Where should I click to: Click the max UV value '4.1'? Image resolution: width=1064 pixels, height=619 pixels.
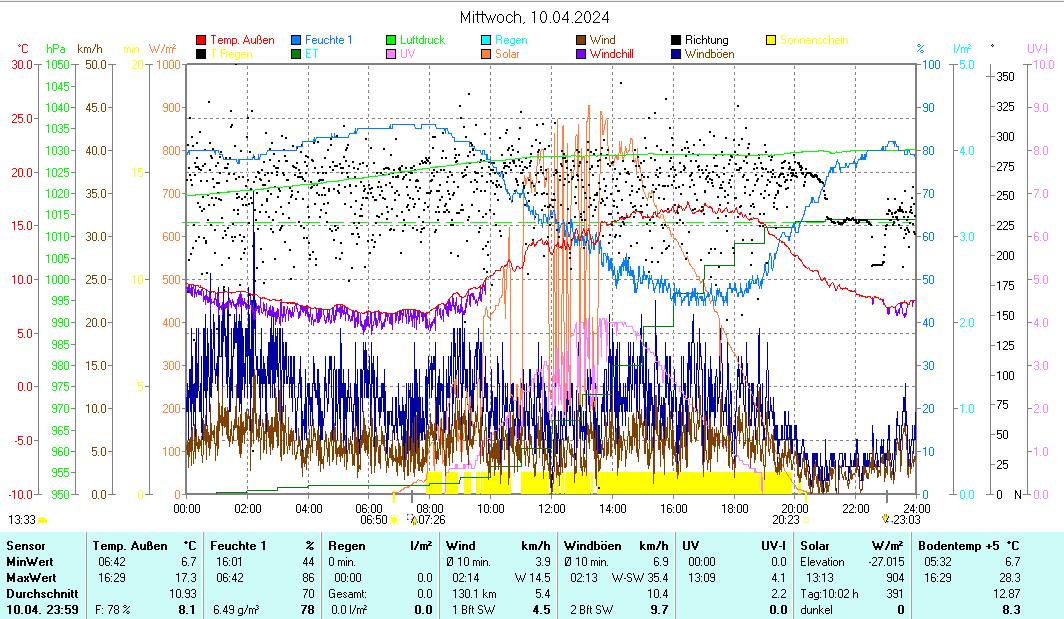tap(778, 578)
